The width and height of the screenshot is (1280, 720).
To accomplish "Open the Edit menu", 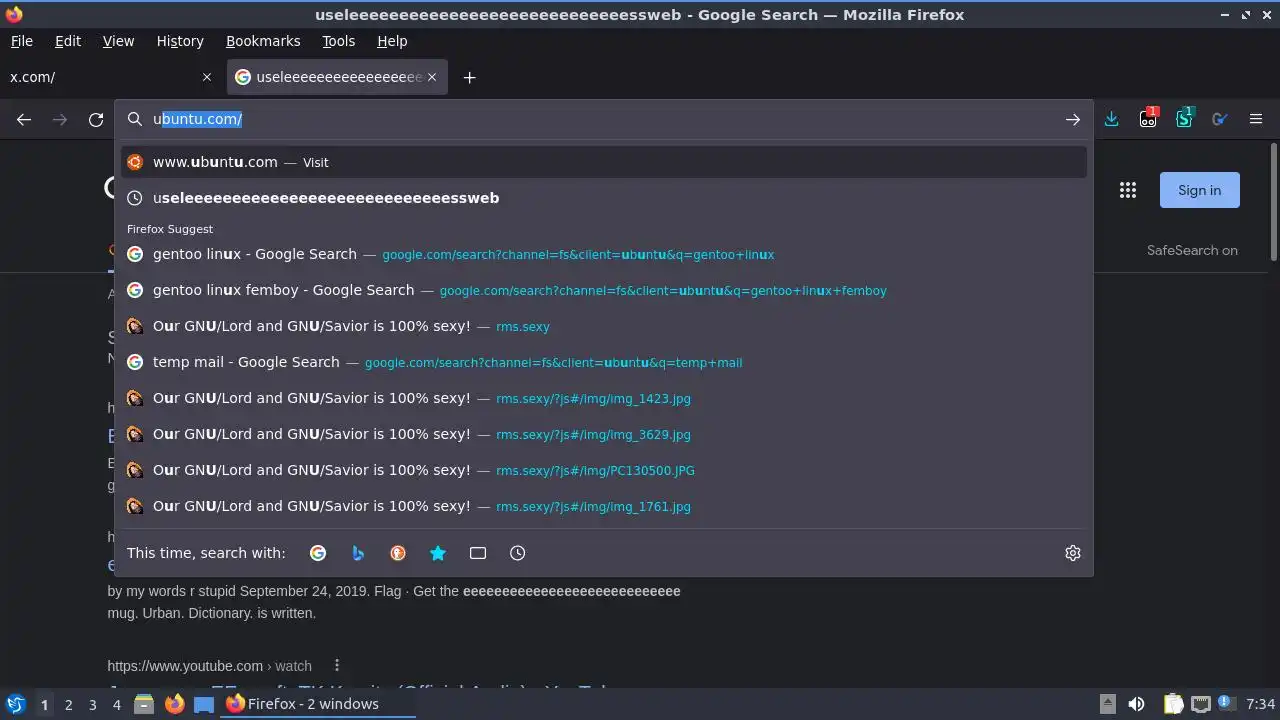I will 68,41.
